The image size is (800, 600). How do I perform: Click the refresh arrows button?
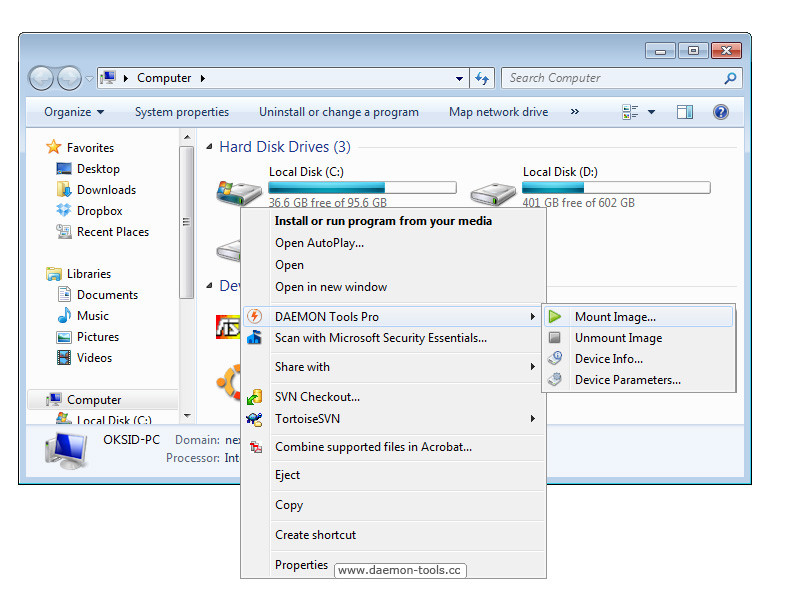[x=482, y=78]
